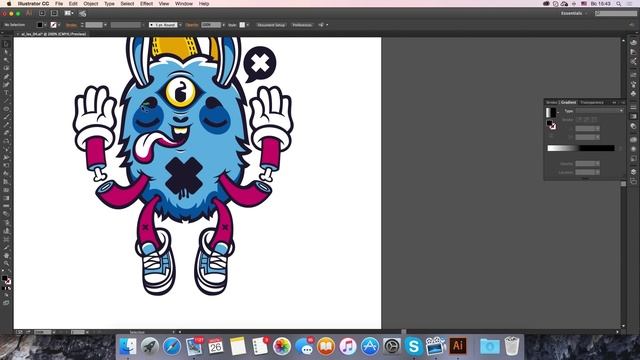The image size is (640, 360).
Task: Click the Style swatch in control bar
Action: [x=242, y=25]
